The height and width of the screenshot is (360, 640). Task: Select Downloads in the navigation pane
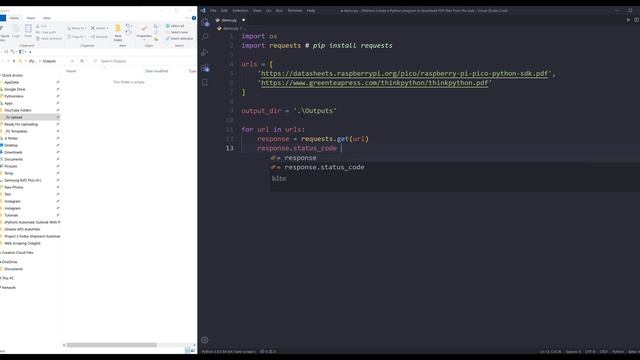pyautogui.click(x=13, y=152)
